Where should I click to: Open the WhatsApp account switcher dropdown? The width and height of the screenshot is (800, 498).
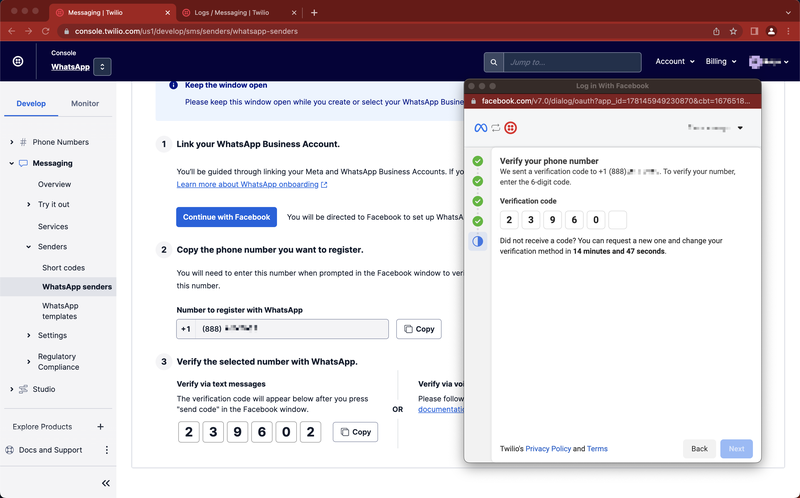coord(103,67)
